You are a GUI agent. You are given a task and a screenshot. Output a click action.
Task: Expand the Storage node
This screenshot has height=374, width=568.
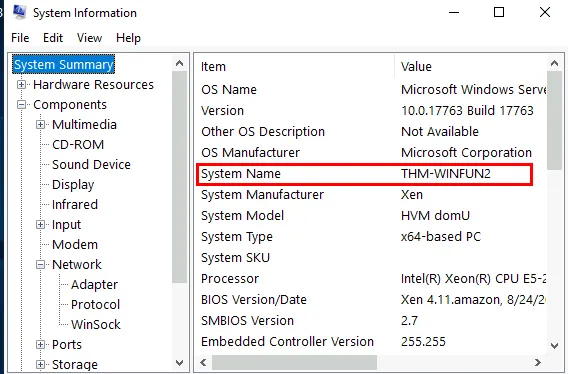[41, 364]
